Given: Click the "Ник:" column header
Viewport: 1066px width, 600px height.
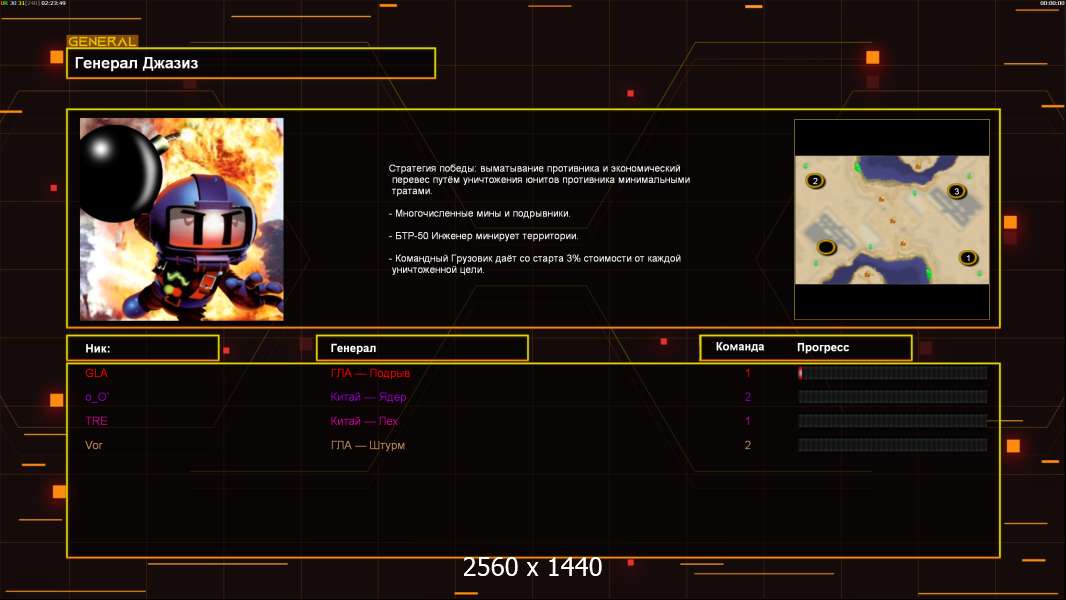Looking at the screenshot, I should [143, 348].
